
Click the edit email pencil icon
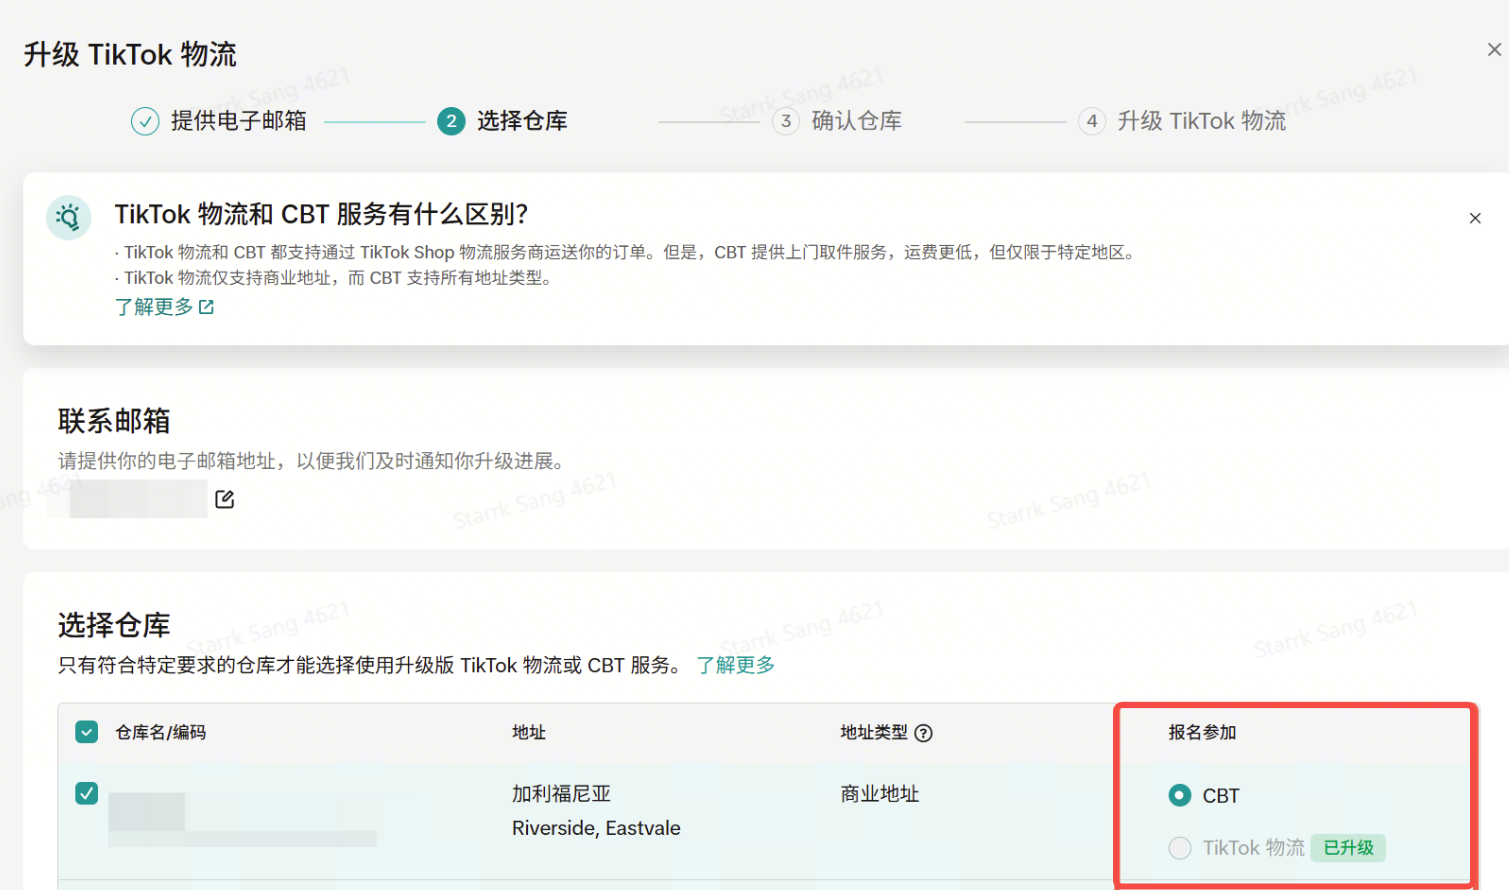(x=225, y=499)
